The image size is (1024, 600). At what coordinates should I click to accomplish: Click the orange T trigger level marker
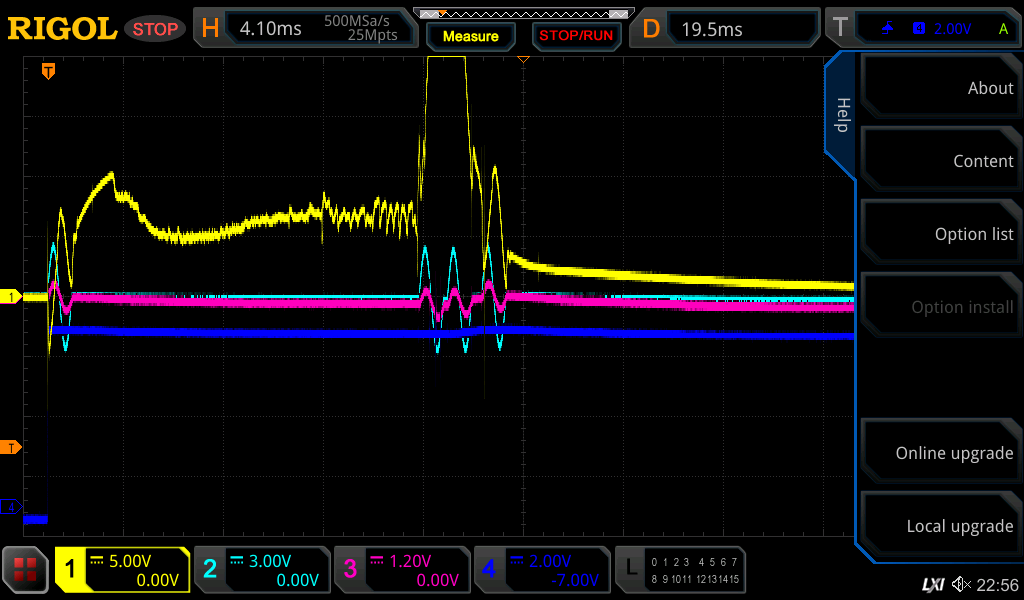[x=11, y=446]
